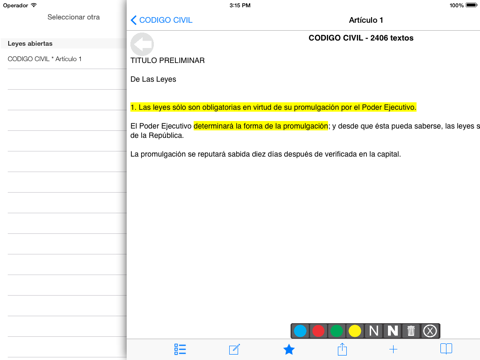Open the table of contents list icon
This screenshot has width=480, height=360.
pos(180,349)
